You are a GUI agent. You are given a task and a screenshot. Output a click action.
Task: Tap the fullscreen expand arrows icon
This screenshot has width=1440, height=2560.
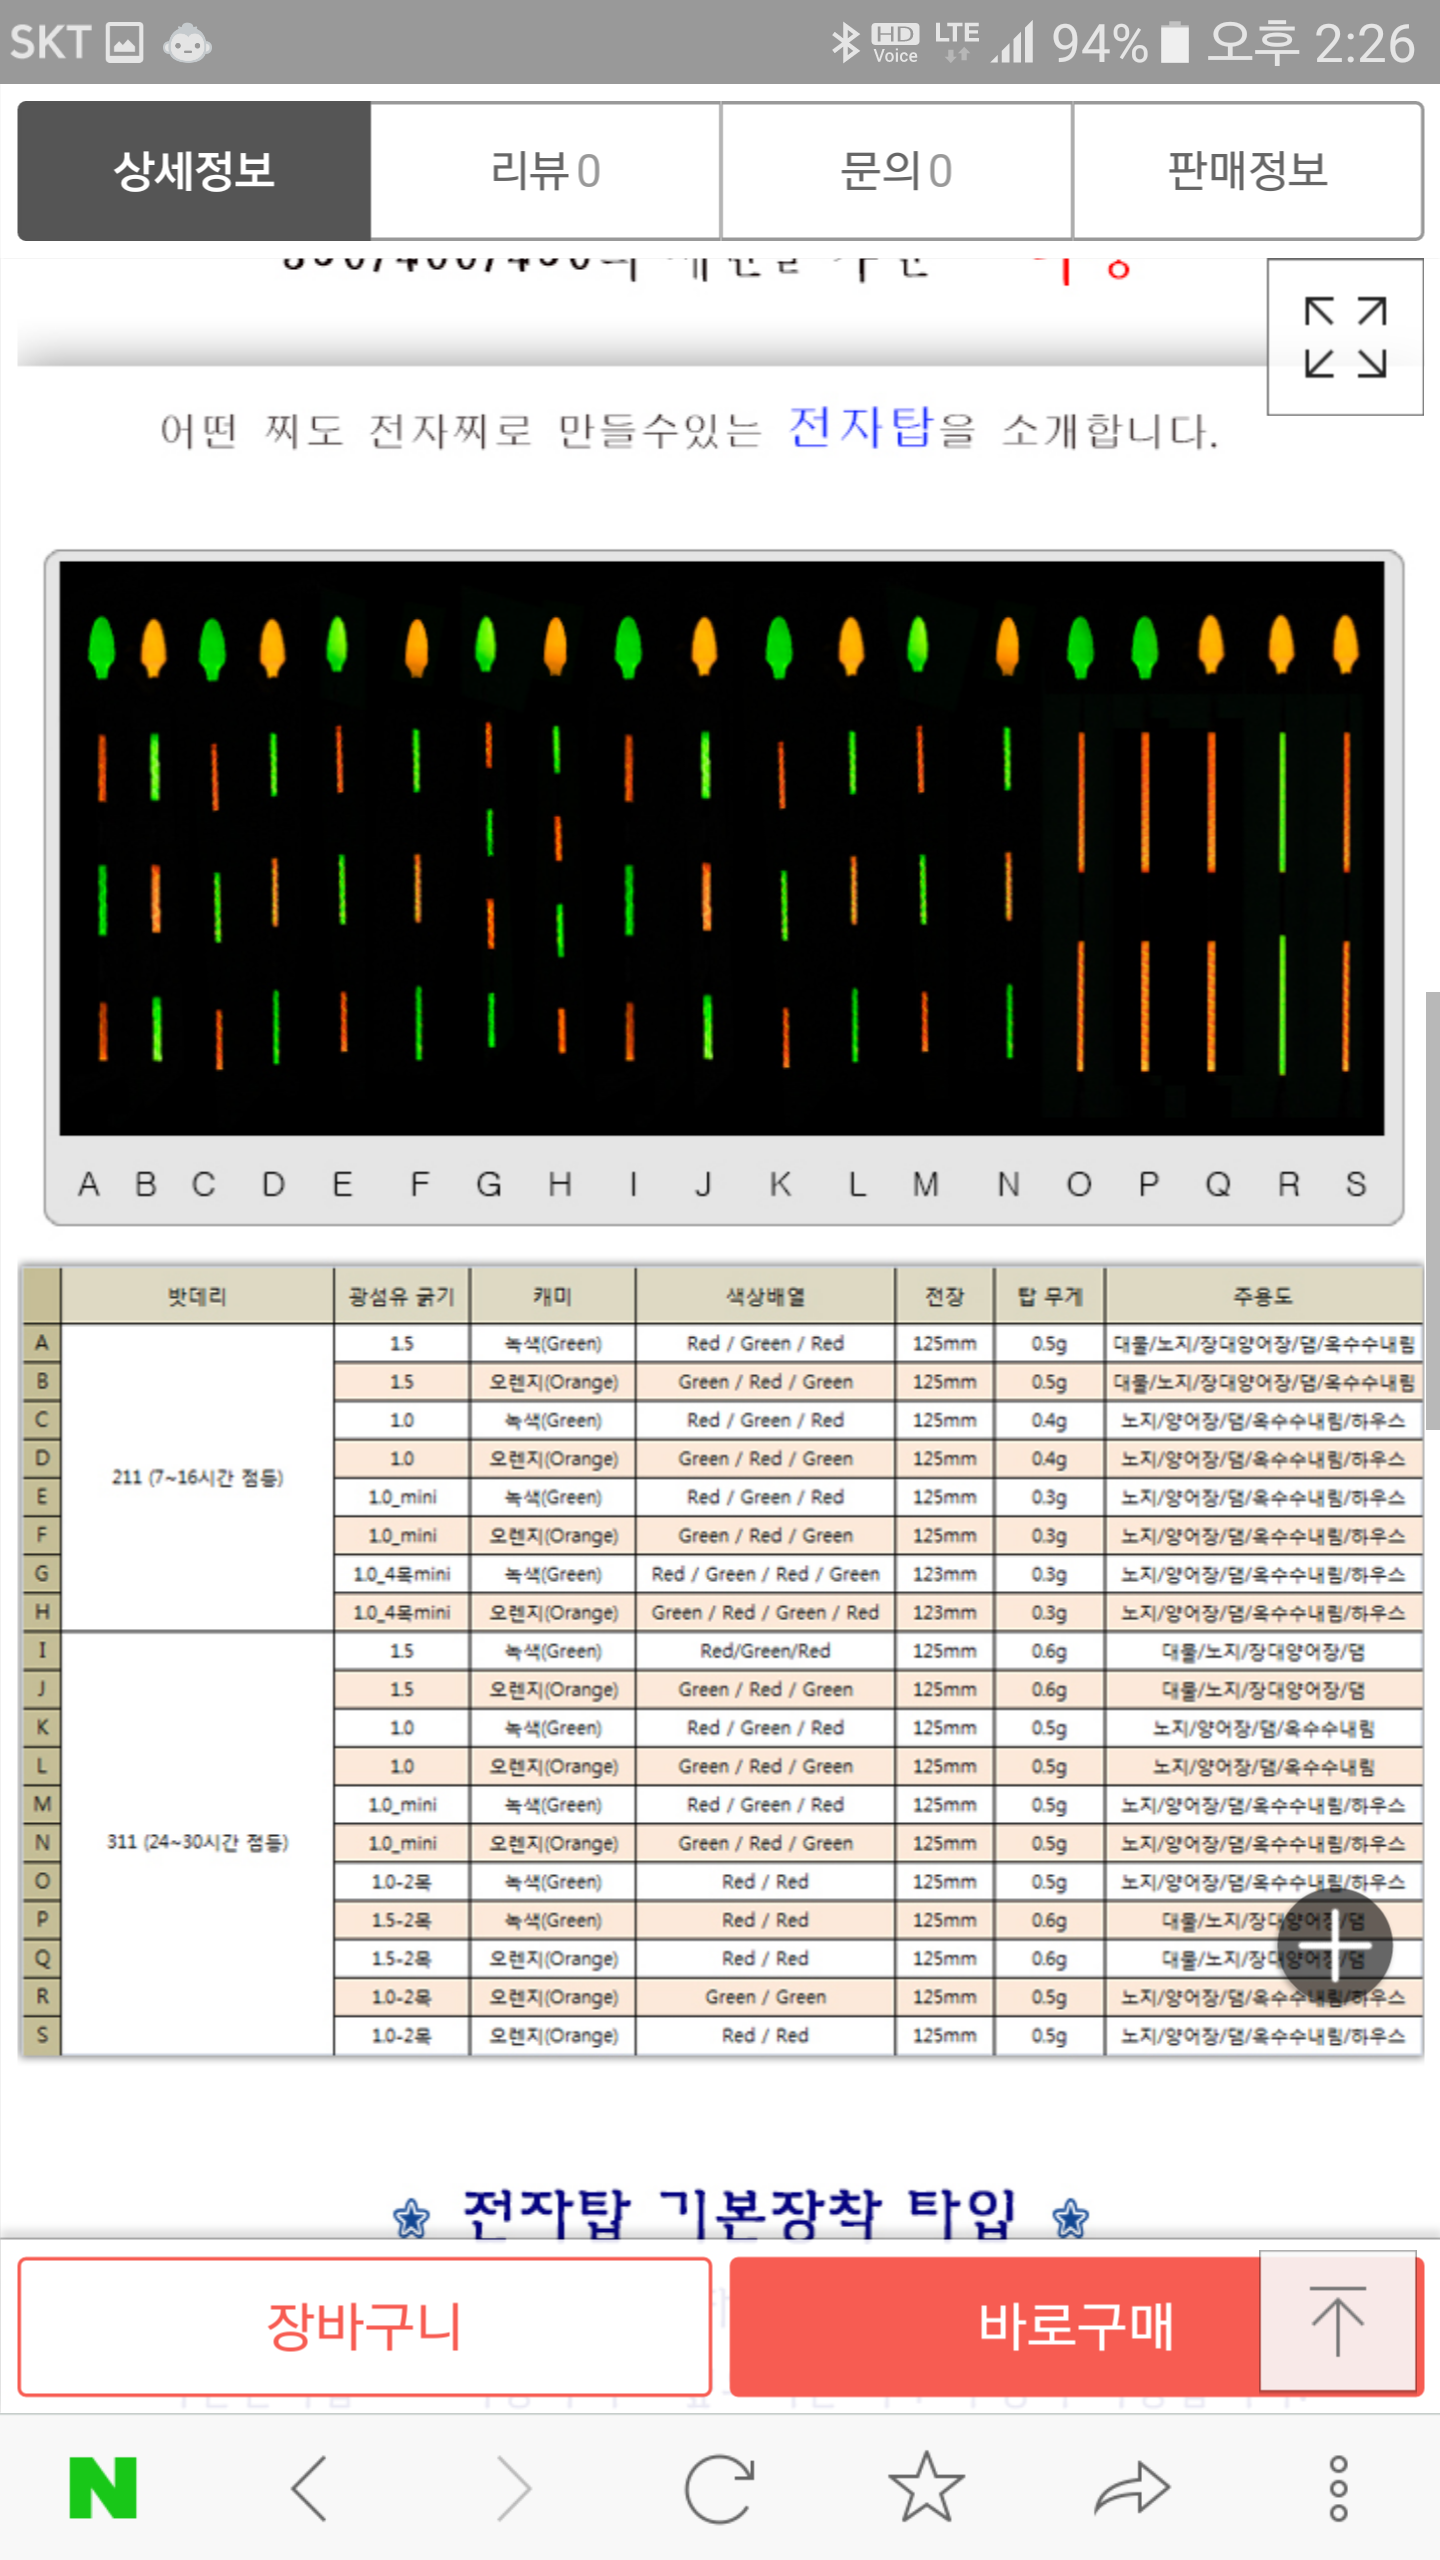pos(1345,337)
